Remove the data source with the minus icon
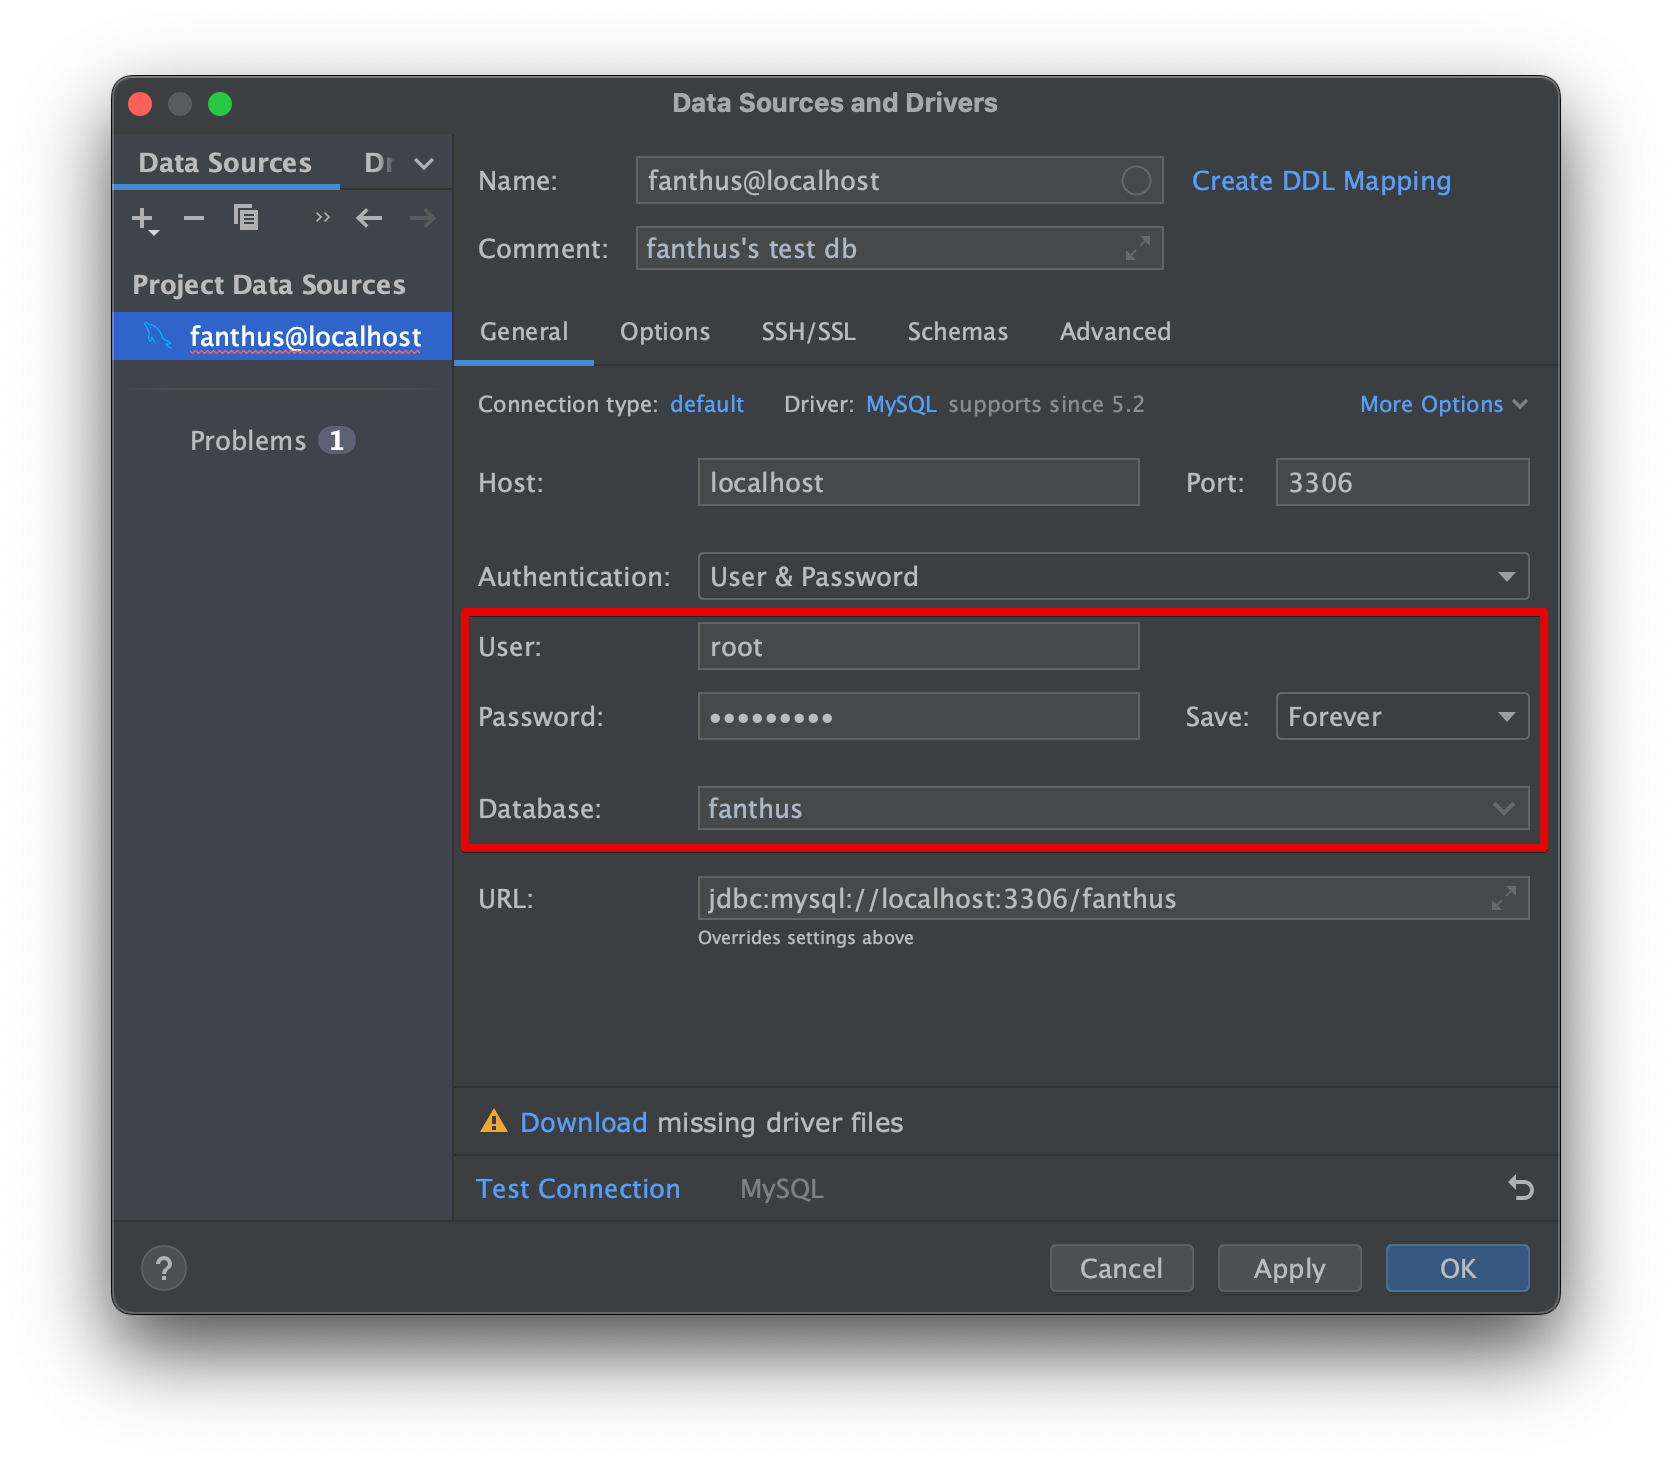Image resolution: width=1672 pixels, height=1462 pixels. pyautogui.click(x=194, y=218)
